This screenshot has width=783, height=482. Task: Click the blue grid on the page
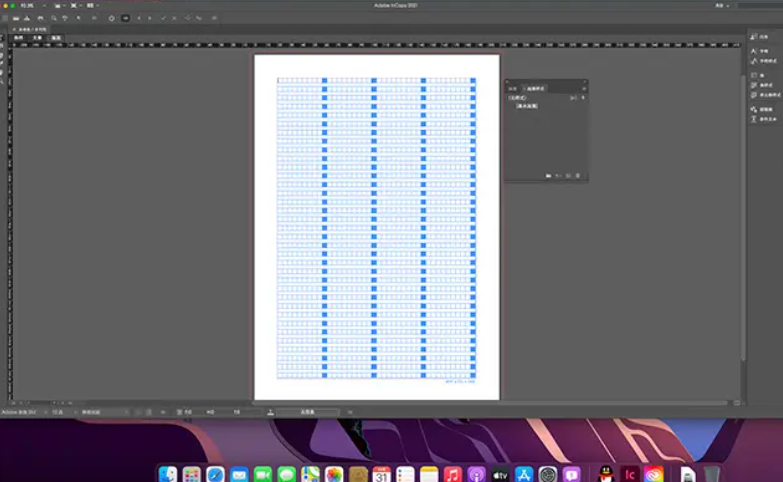pyautogui.click(x=376, y=228)
